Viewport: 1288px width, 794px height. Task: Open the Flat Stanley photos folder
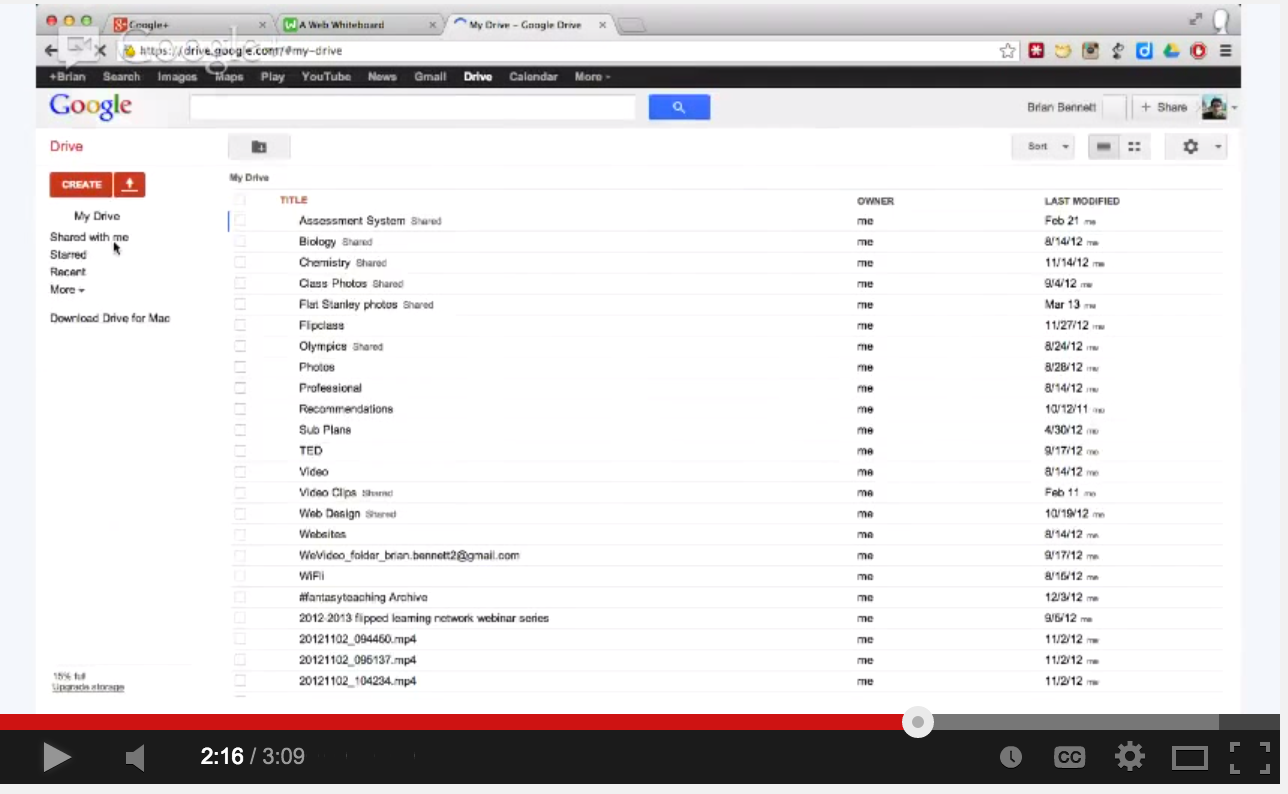pyautogui.click(x=348, y=305)
